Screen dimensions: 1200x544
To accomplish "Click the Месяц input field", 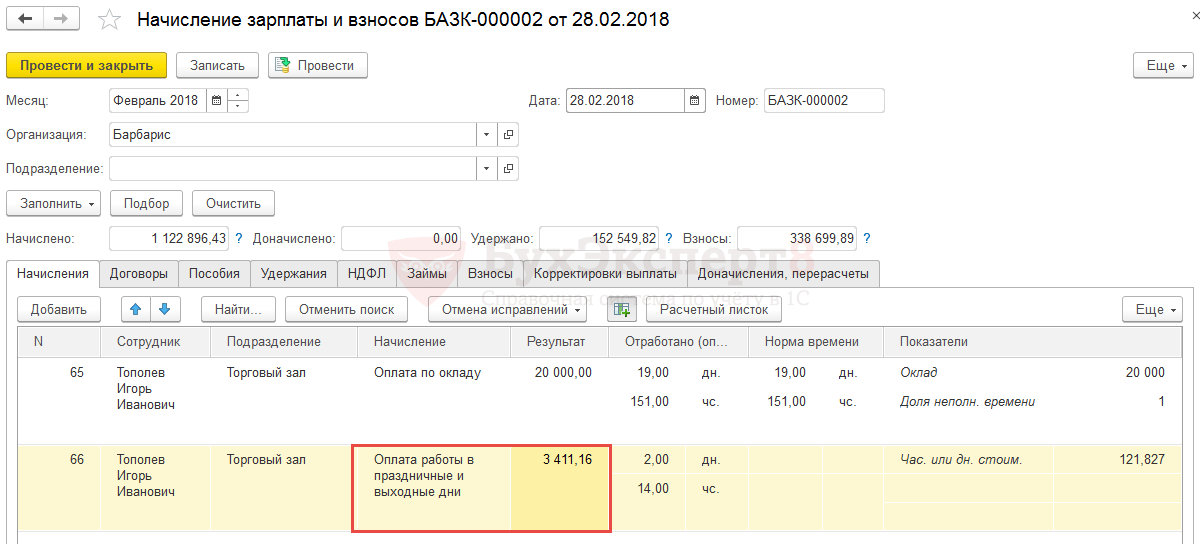I will [157, 100].
